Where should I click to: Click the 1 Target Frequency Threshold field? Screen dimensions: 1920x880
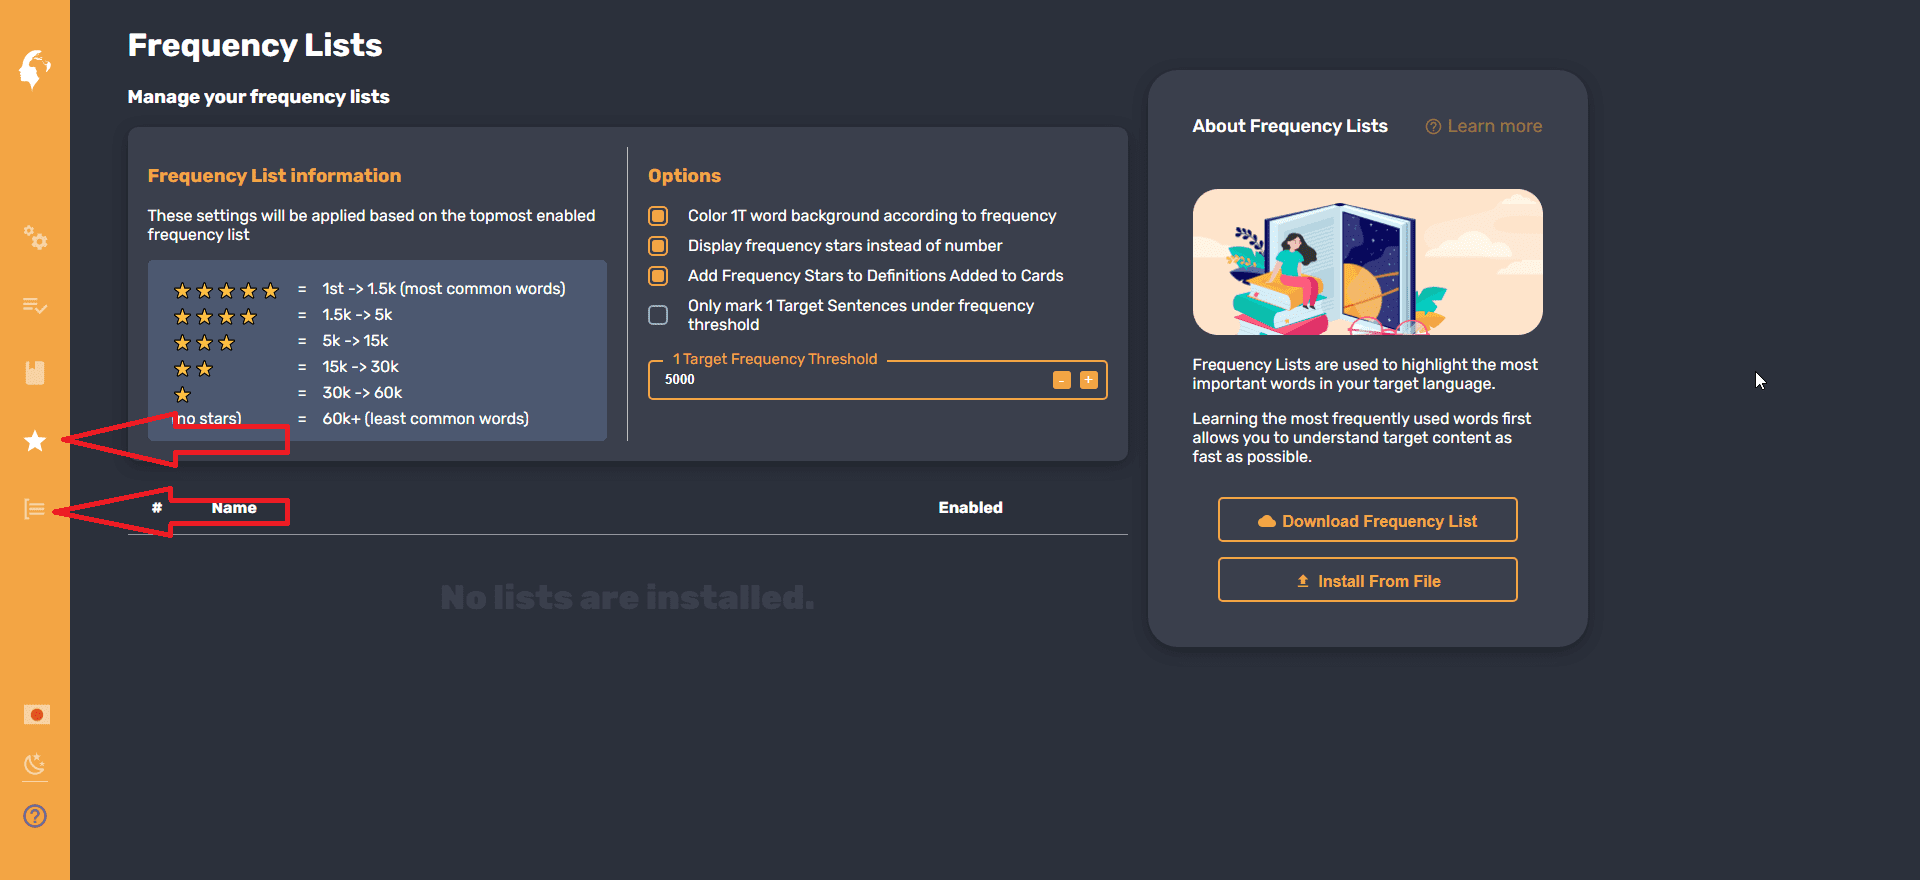pyautogui.click(x=850, y=380)
